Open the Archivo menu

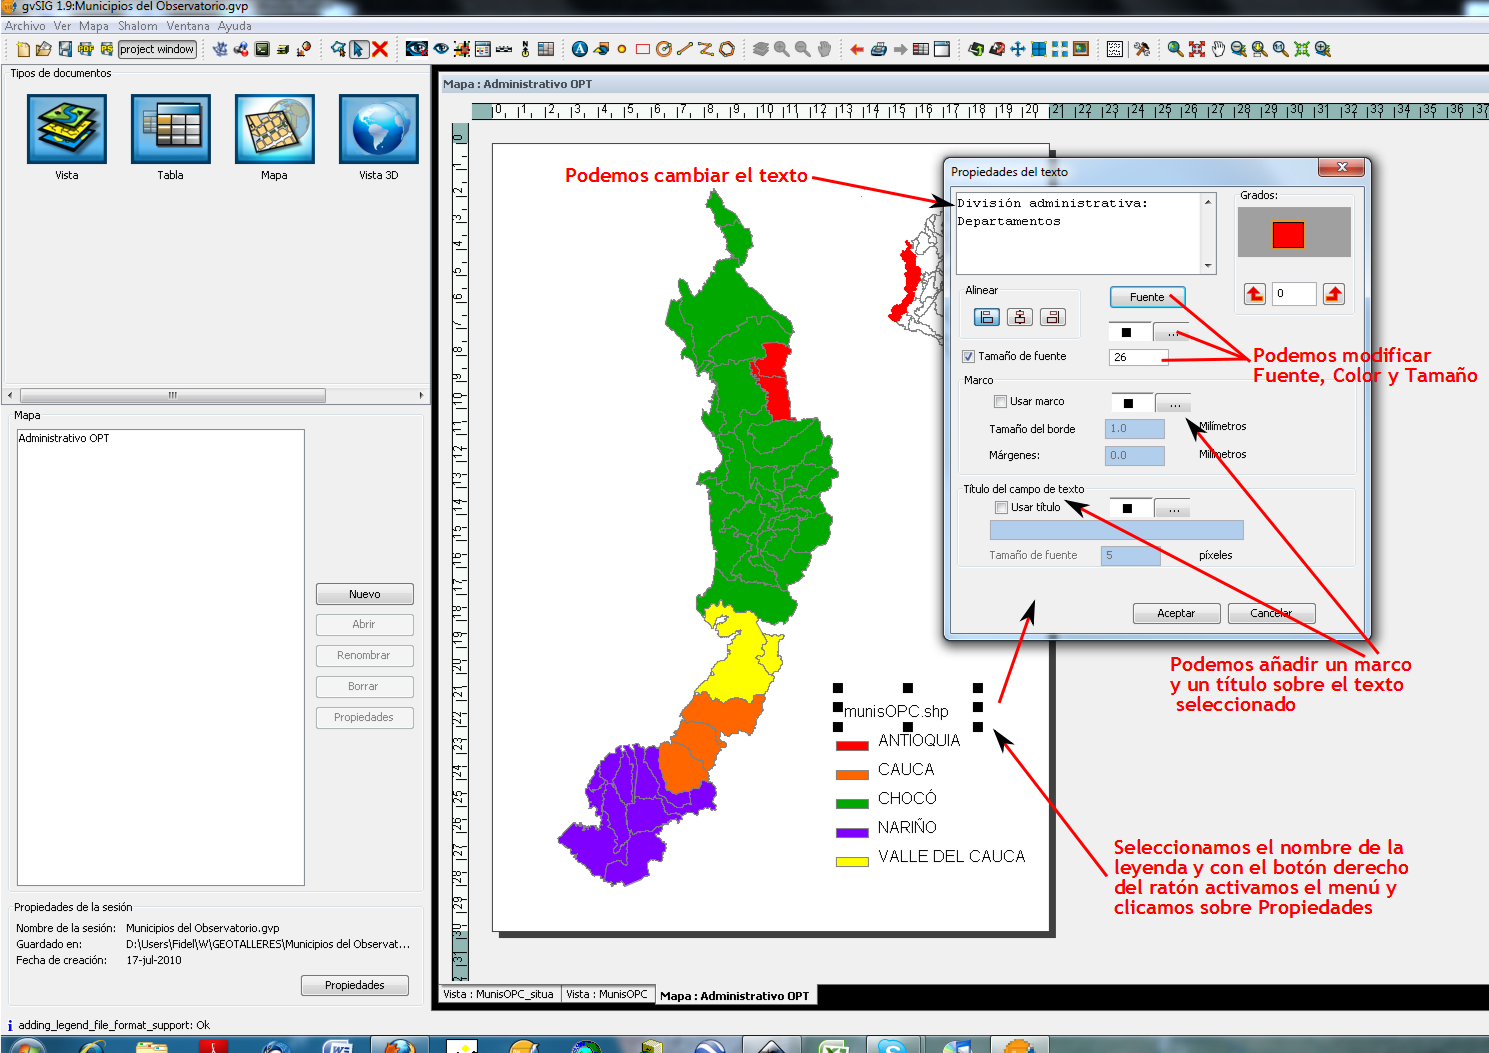pyautogui.click(x=25, y=26)
